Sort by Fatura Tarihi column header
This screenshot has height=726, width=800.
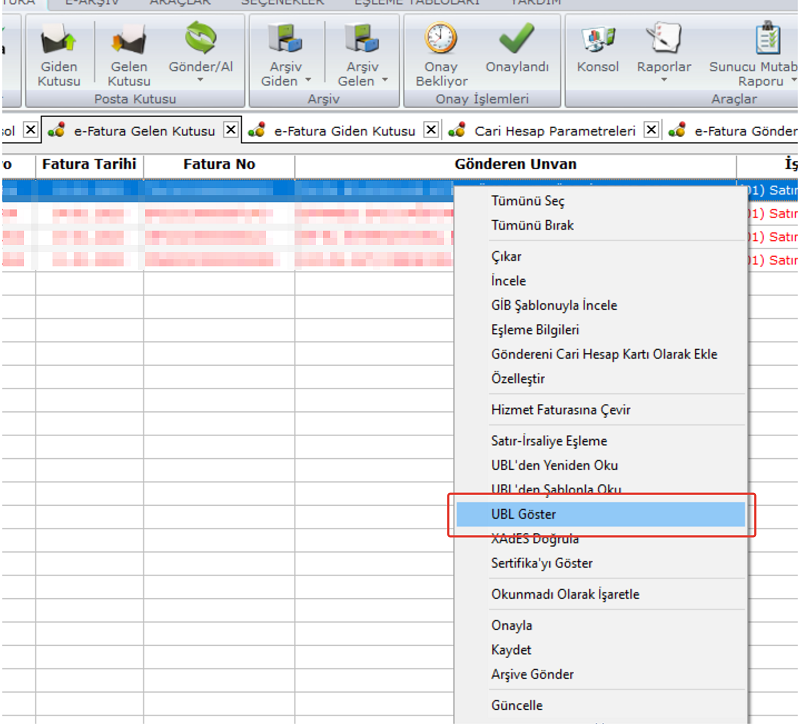(x=89, y=164)
